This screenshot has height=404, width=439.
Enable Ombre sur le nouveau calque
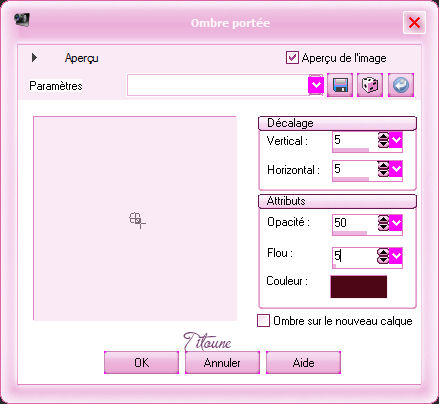263,321
